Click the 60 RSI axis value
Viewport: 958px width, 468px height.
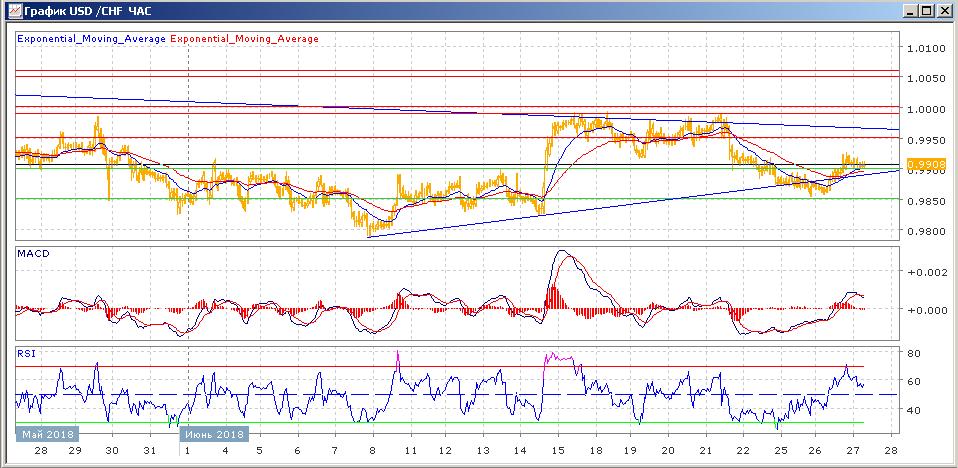pyautogui.click(x=915, y=382)
